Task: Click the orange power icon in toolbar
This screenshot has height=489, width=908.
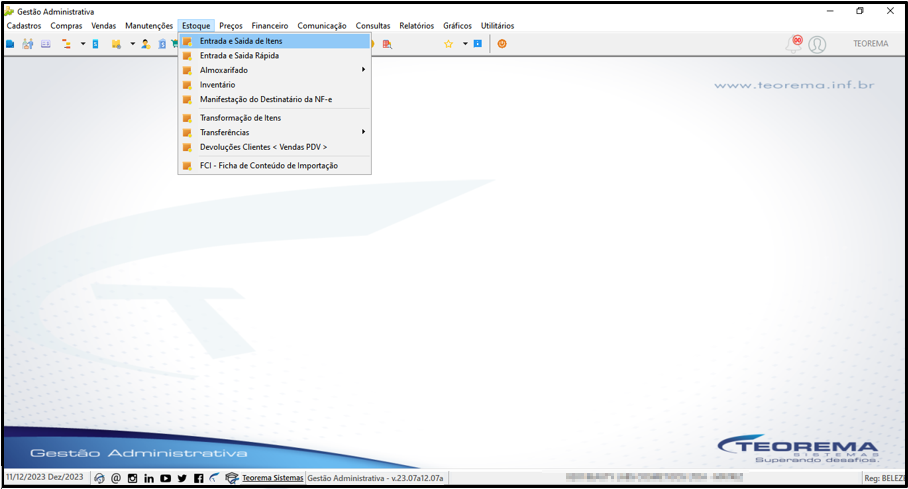Action: tap(502, 44)
